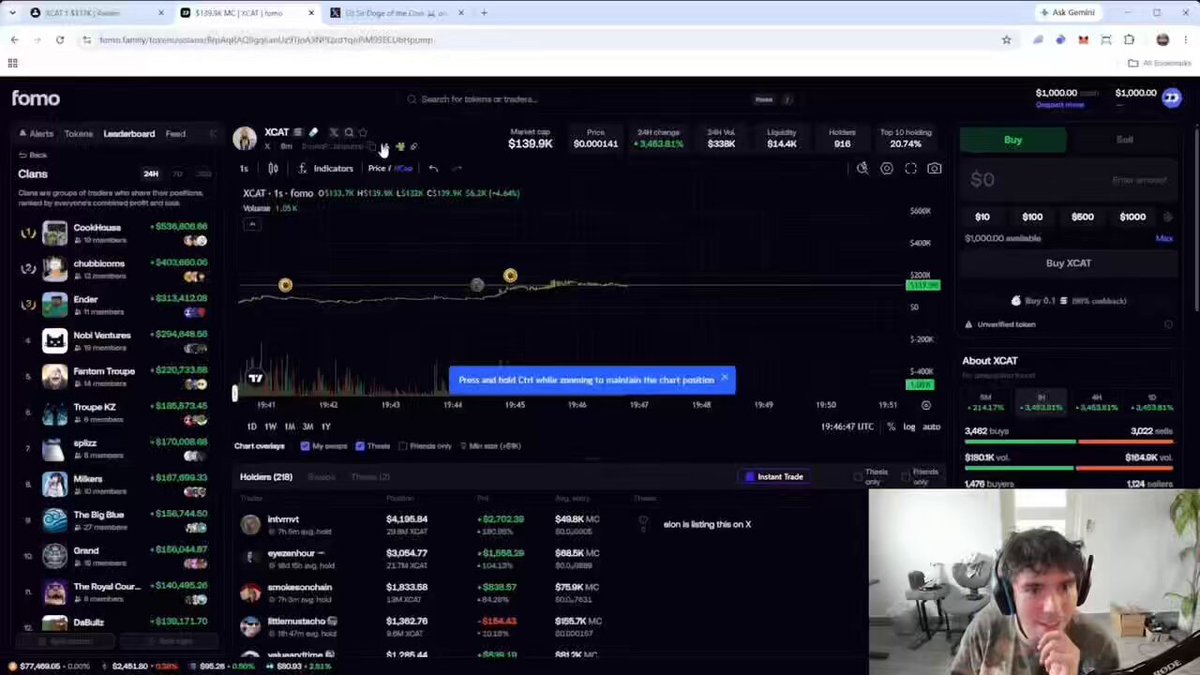
Task: Copy XCAT contract address icon
Action: click(x=372, y=146)
